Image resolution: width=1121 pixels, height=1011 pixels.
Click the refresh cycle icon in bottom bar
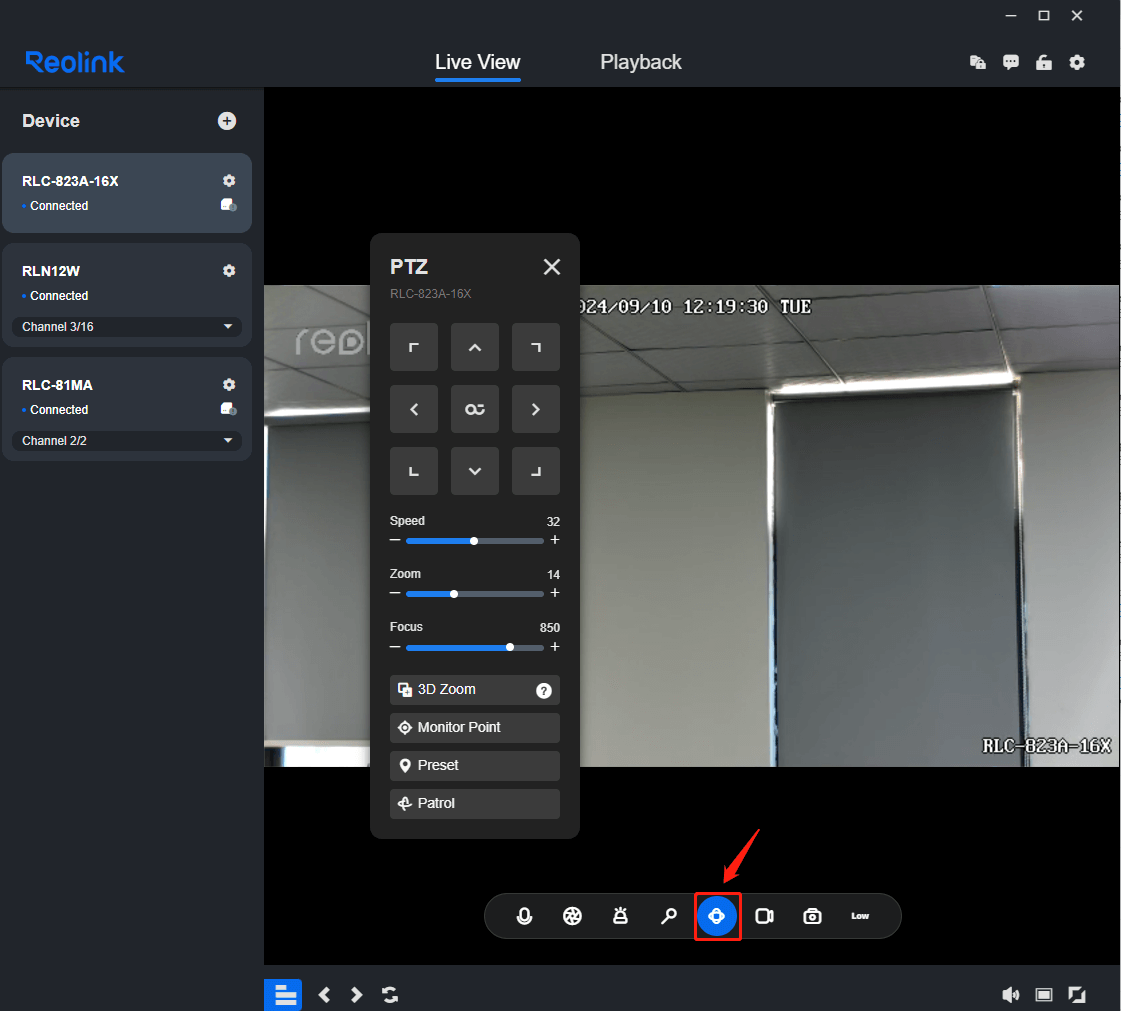point(390,995)
